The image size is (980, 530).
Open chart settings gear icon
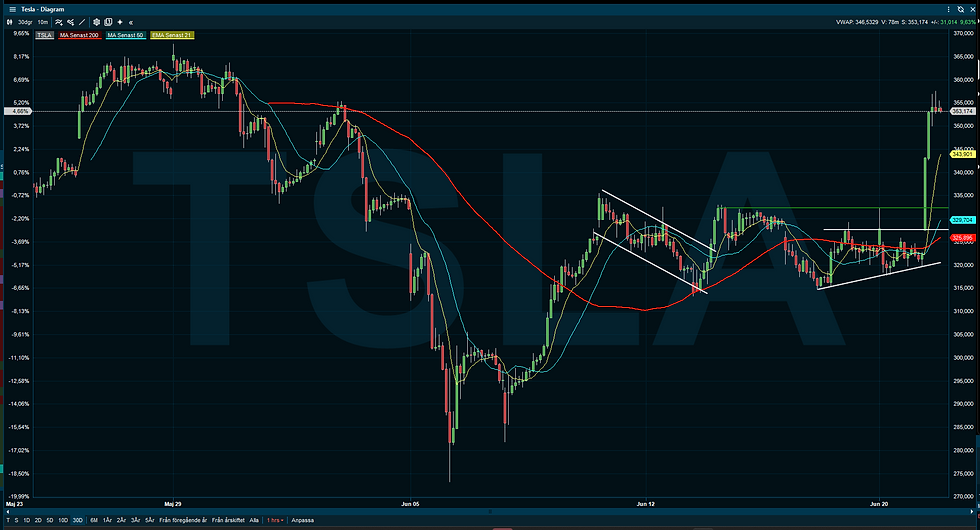point(96,22)
